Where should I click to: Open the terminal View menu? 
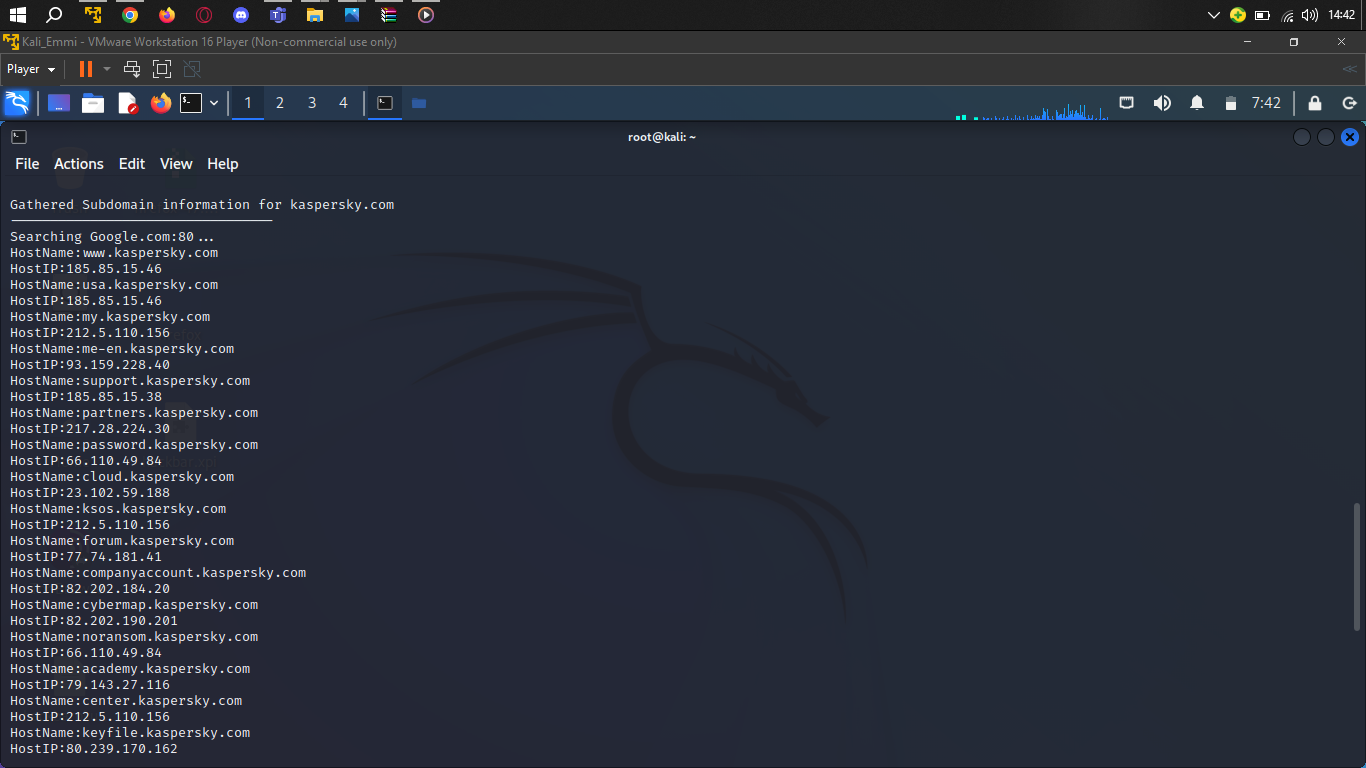coord(176,164)
